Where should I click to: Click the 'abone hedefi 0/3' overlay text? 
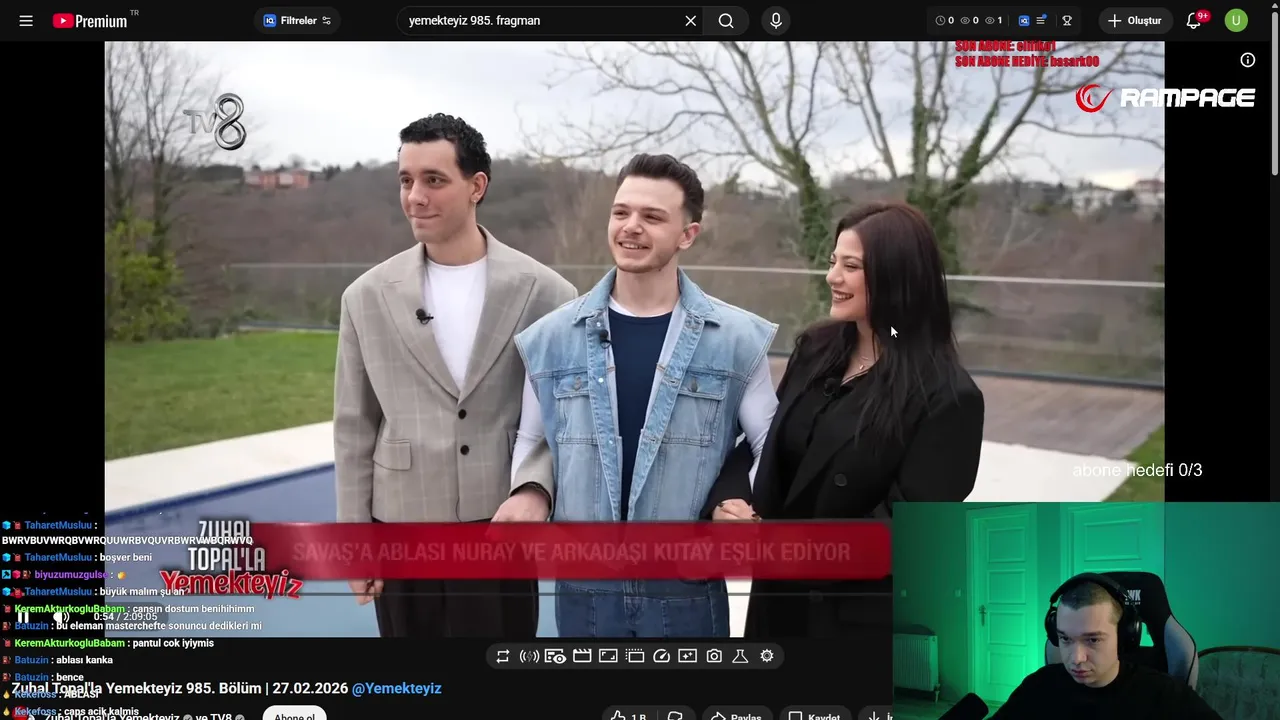[1137, 470]
